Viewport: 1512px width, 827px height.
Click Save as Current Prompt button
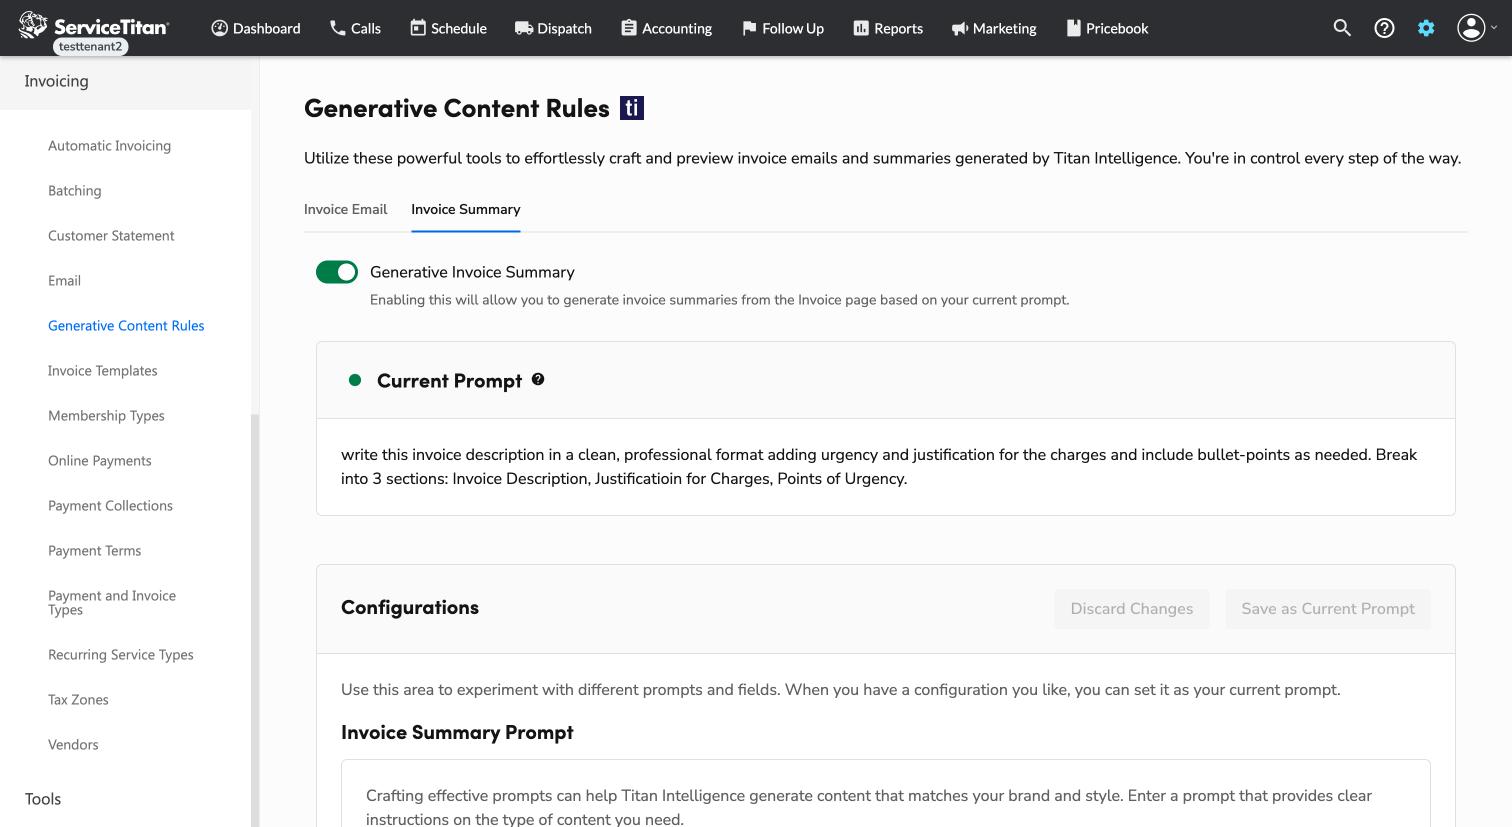(1327, 609)
